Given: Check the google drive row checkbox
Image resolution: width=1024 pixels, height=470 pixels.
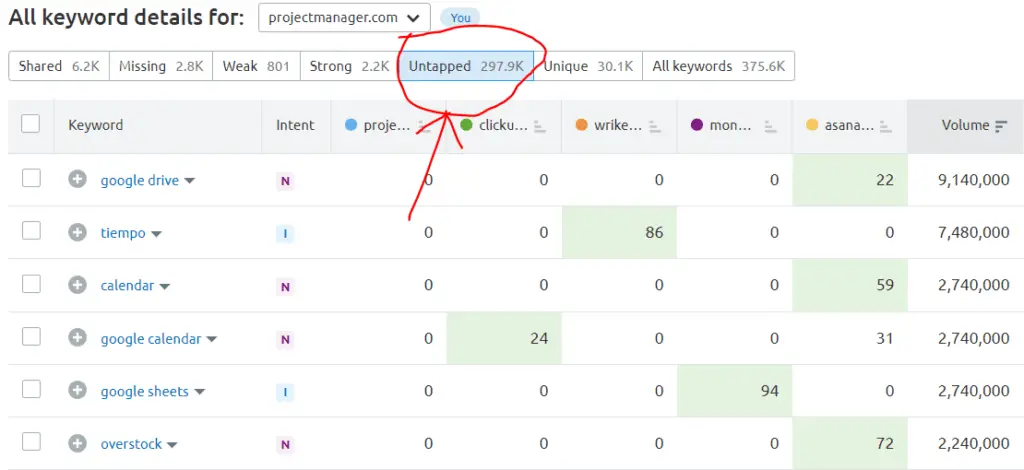Looking at the screenshot, I should click(31, 178).
